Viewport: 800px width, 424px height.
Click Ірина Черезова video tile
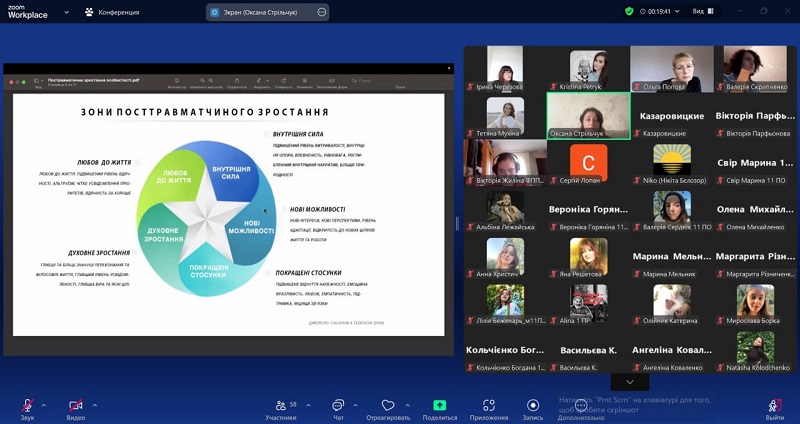pos(505,69)
